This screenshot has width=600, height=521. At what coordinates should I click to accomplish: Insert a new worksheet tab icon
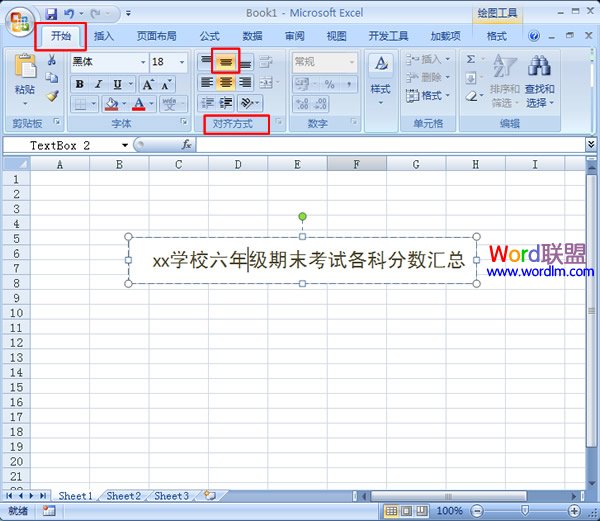pyautogui.click(x=210, y=496)
